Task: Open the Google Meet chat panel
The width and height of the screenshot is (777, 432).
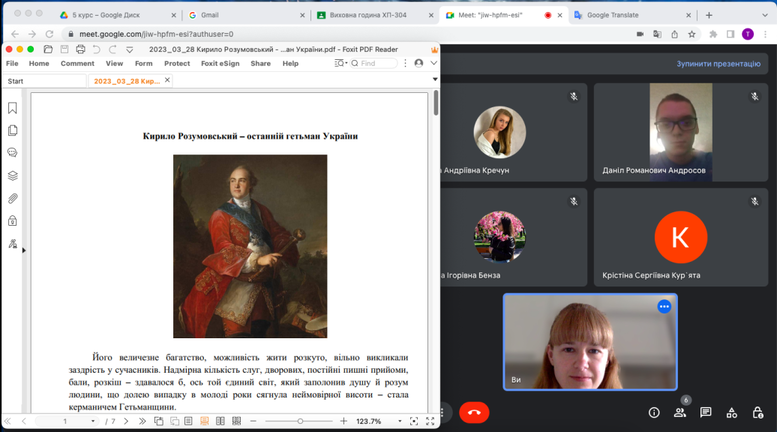Action: coord(706,412)
